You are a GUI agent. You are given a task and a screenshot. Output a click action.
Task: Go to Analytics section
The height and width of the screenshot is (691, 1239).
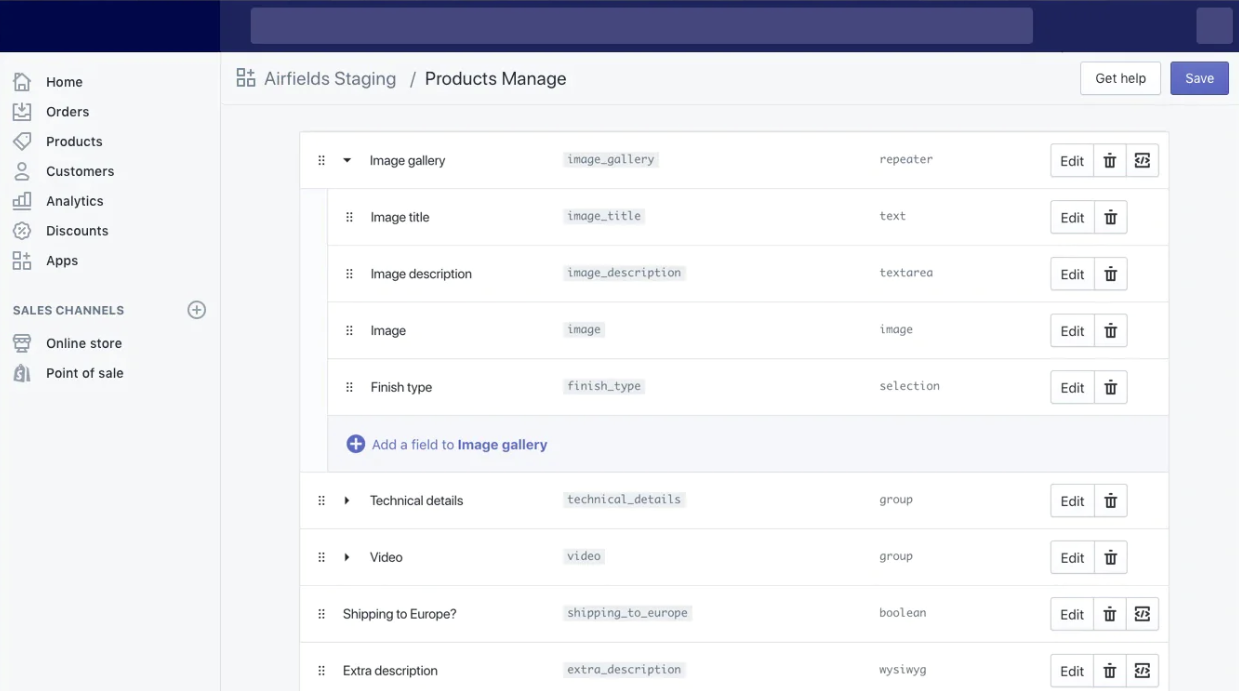(x=74, y=201)
